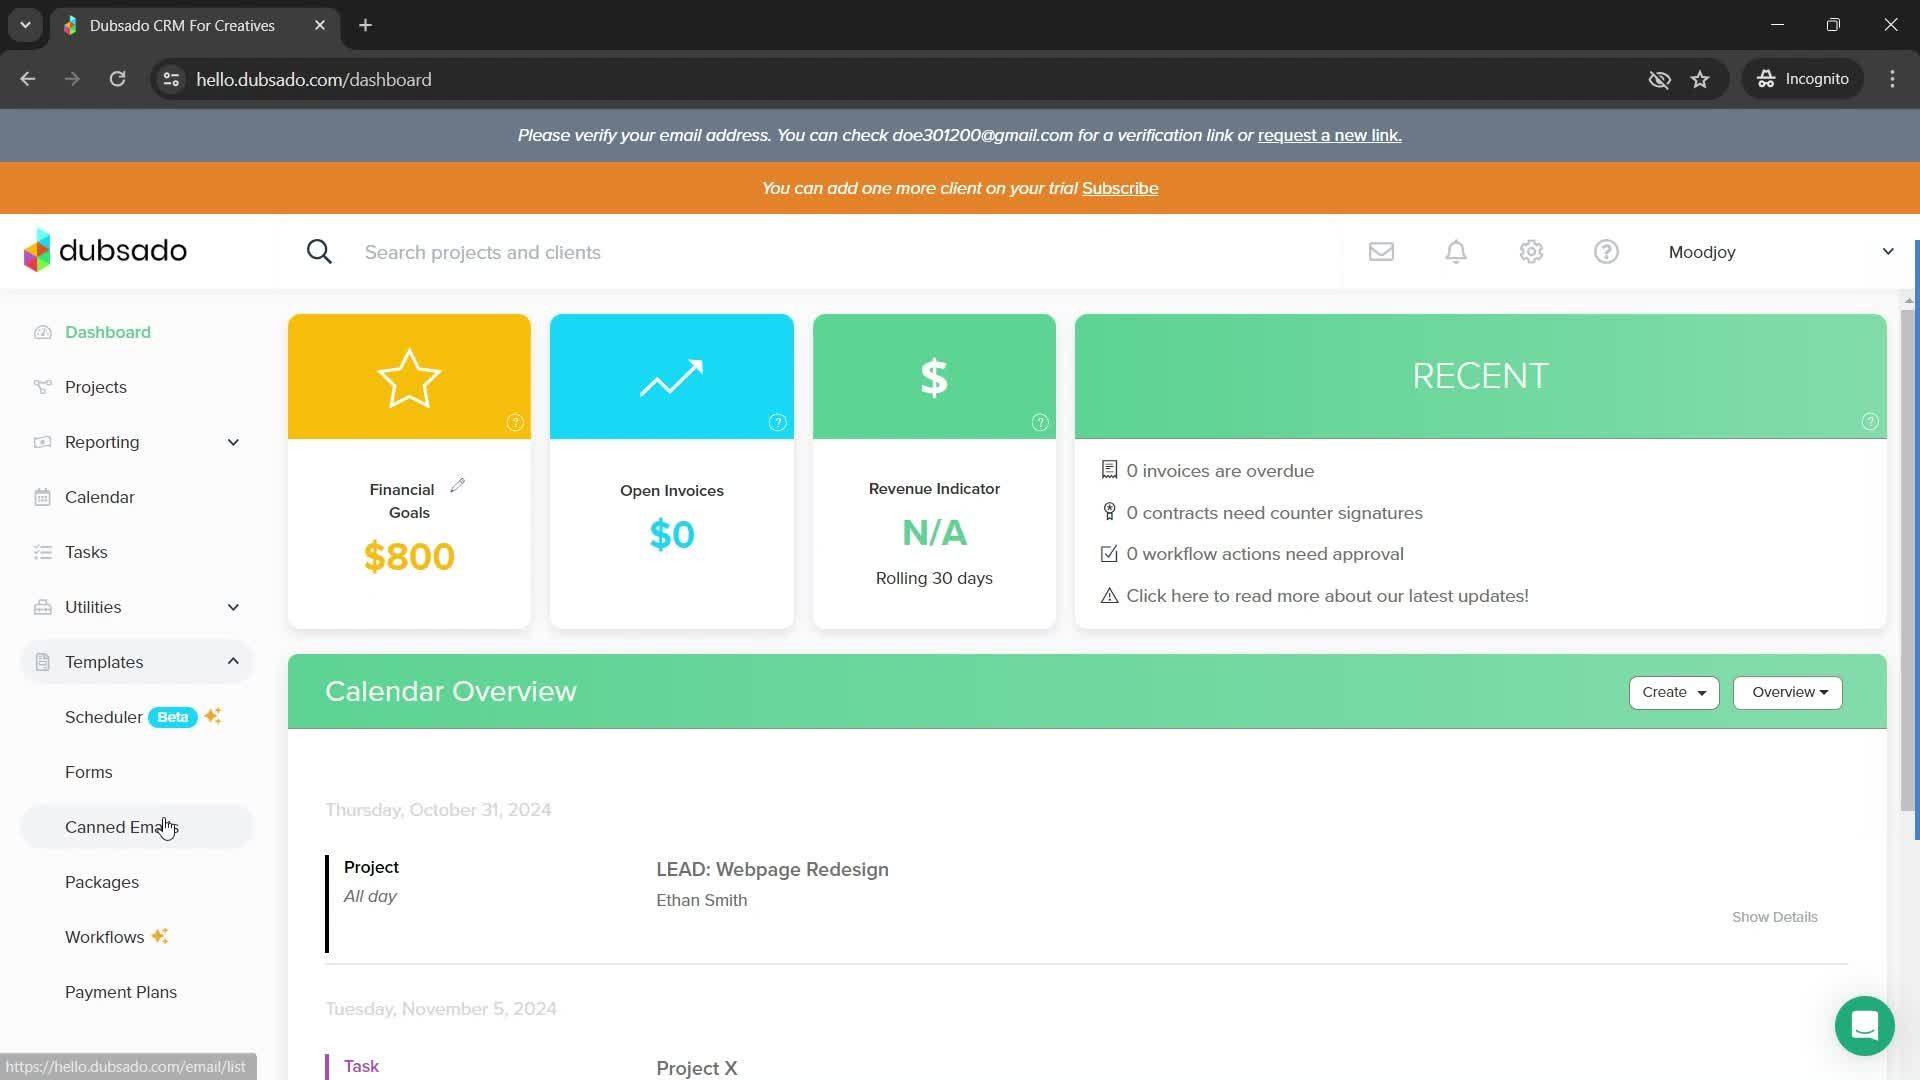This screenshot has width=1920, height=1080.
Task: Open the help question mark in header
Action: tap(1606, 252)
